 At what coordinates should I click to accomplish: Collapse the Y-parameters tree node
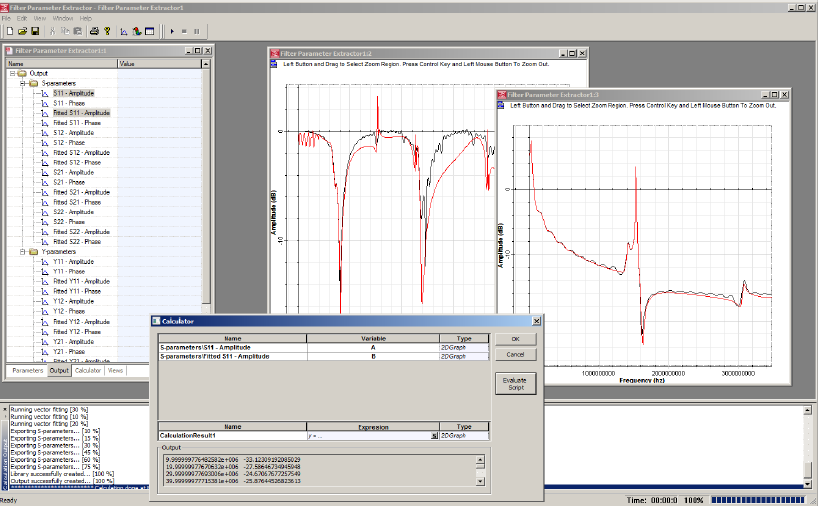tap(21, 252)
